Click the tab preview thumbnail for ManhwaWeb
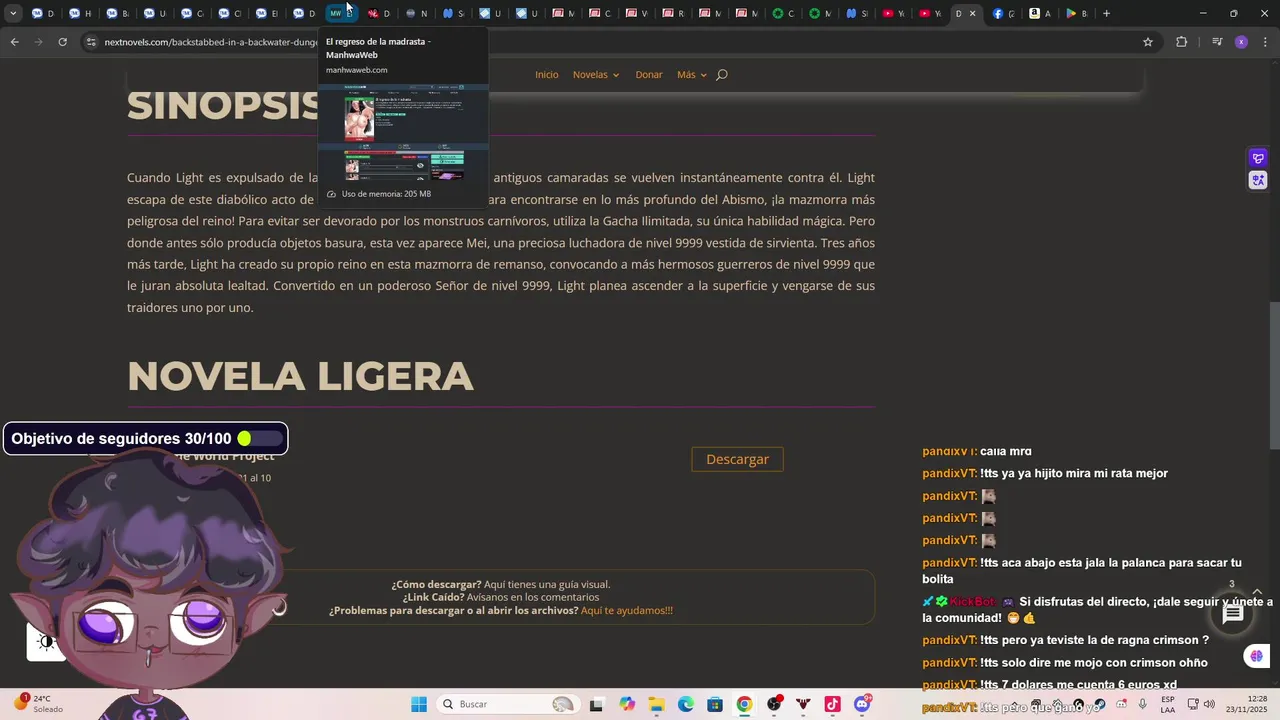This screenshot has height=720, width=1280. [403, 133]
